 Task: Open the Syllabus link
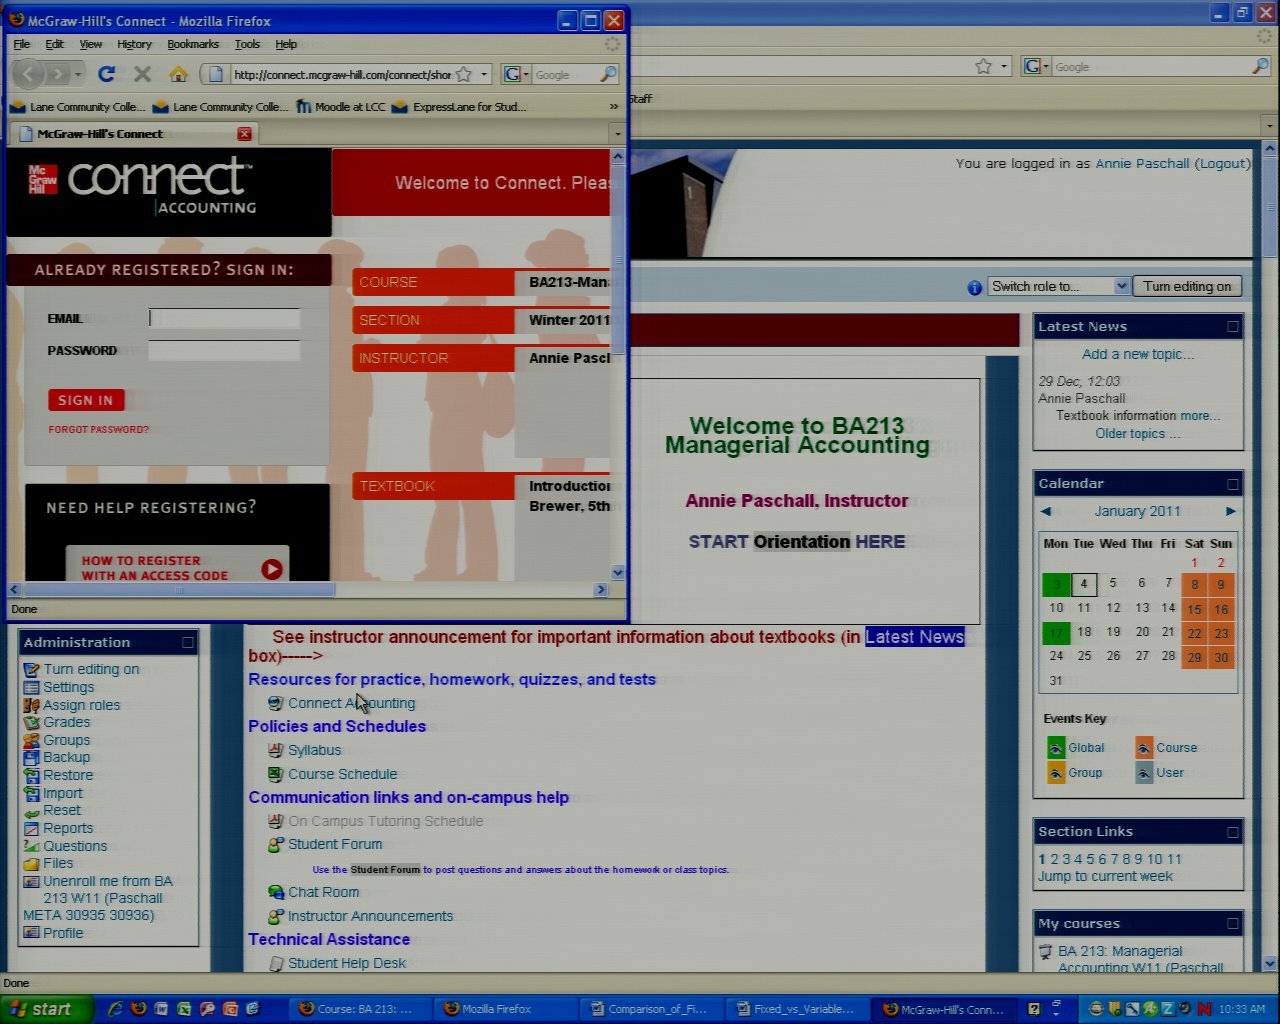click(x=314, y=750)
